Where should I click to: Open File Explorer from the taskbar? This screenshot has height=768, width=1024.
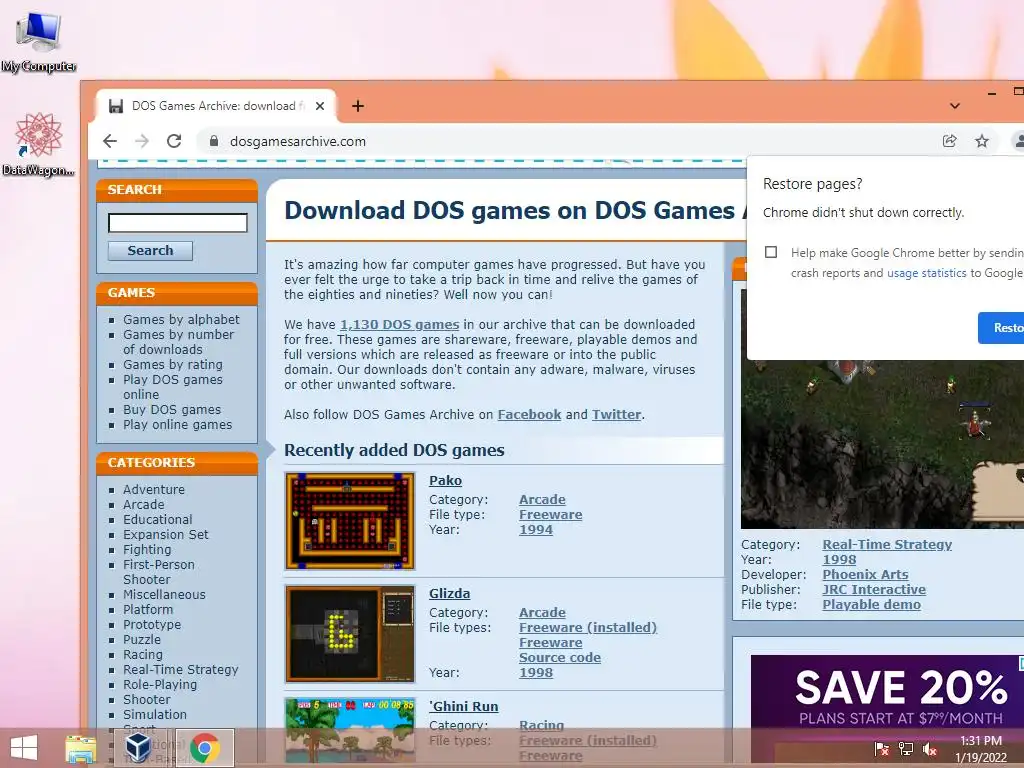[x=81, y=748]
